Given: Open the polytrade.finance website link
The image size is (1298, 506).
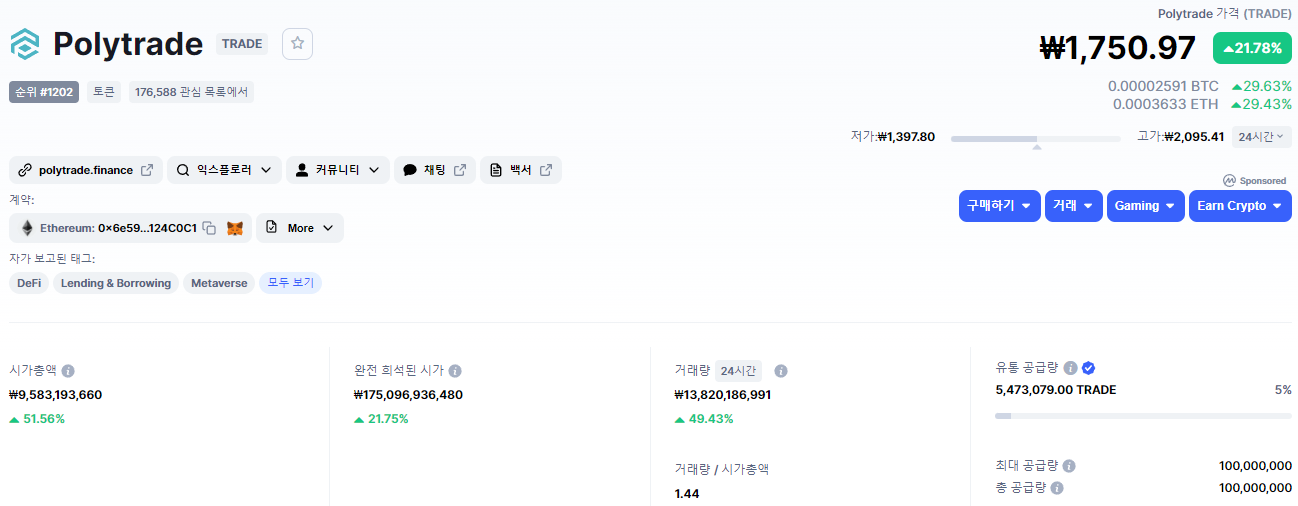Looking at the screenshot, I should point(85,170).
